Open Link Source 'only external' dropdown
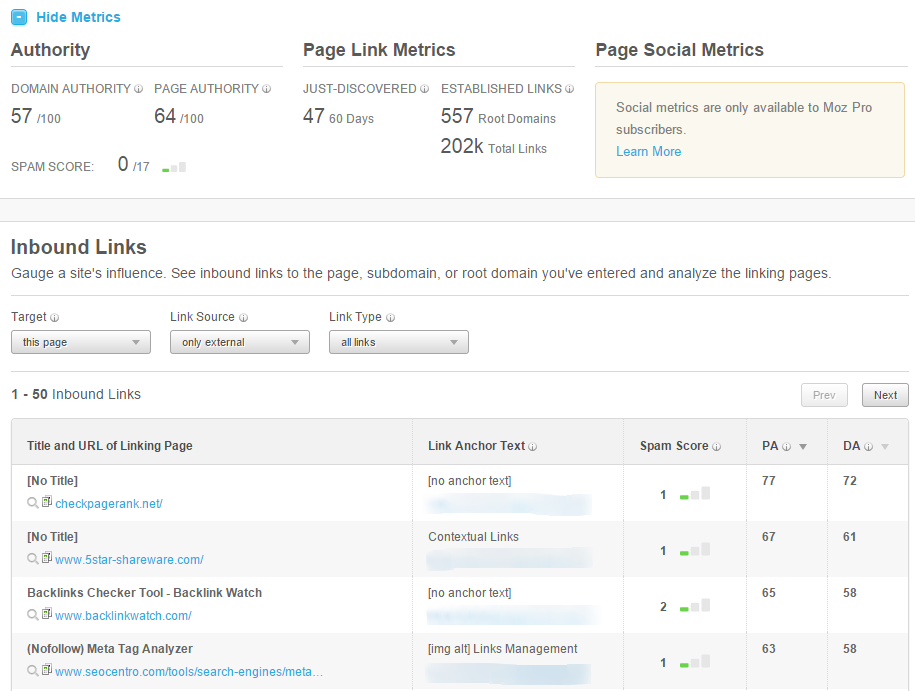Image resolution: width=915 pixels, height=691 pixels. click(x=240, y=342)
